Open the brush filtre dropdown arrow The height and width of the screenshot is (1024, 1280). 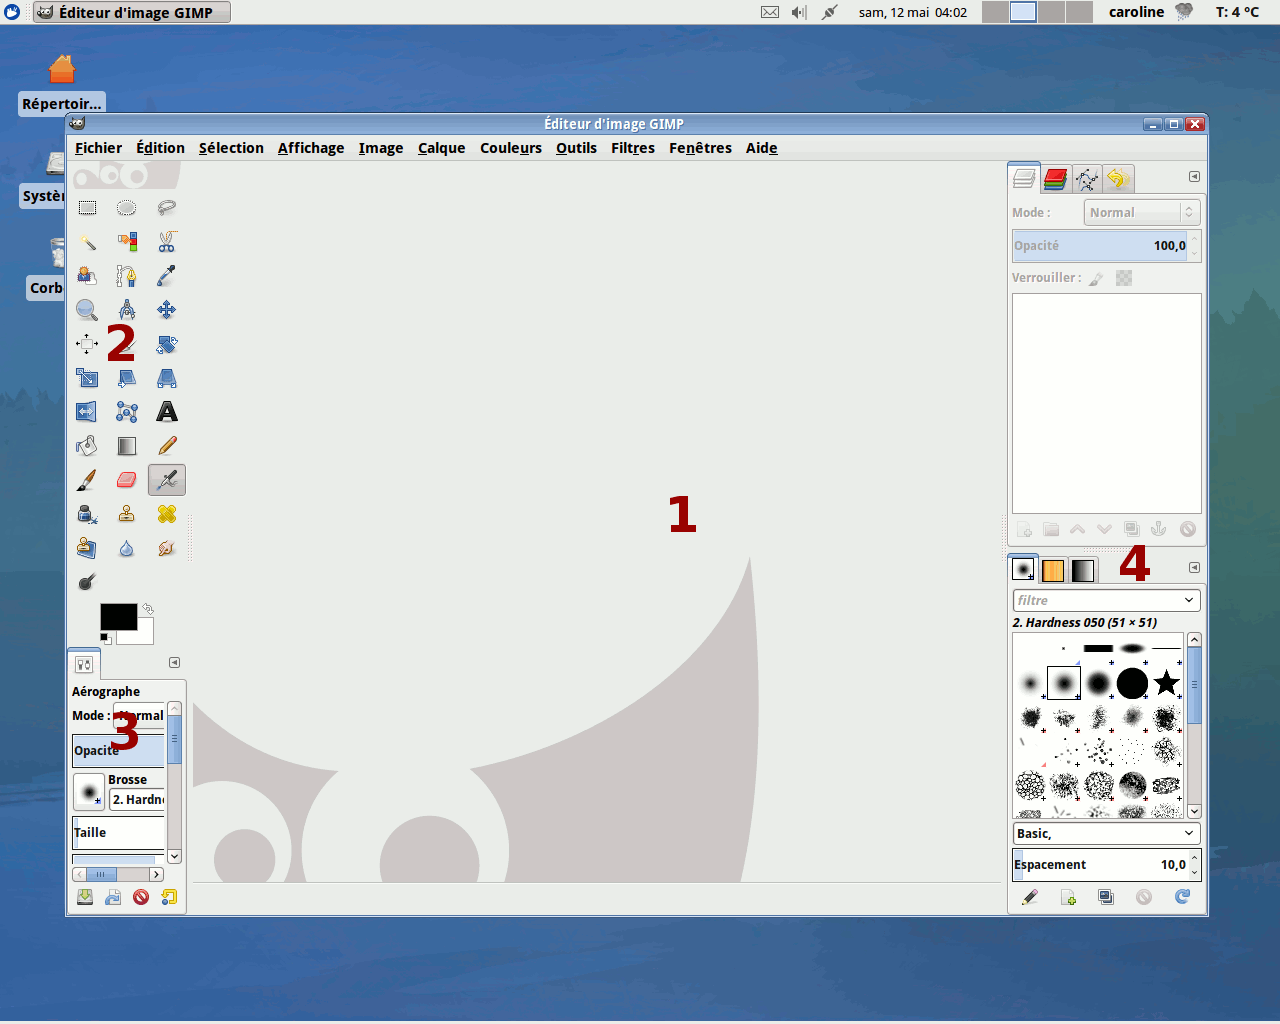[x=1189, y=601]
